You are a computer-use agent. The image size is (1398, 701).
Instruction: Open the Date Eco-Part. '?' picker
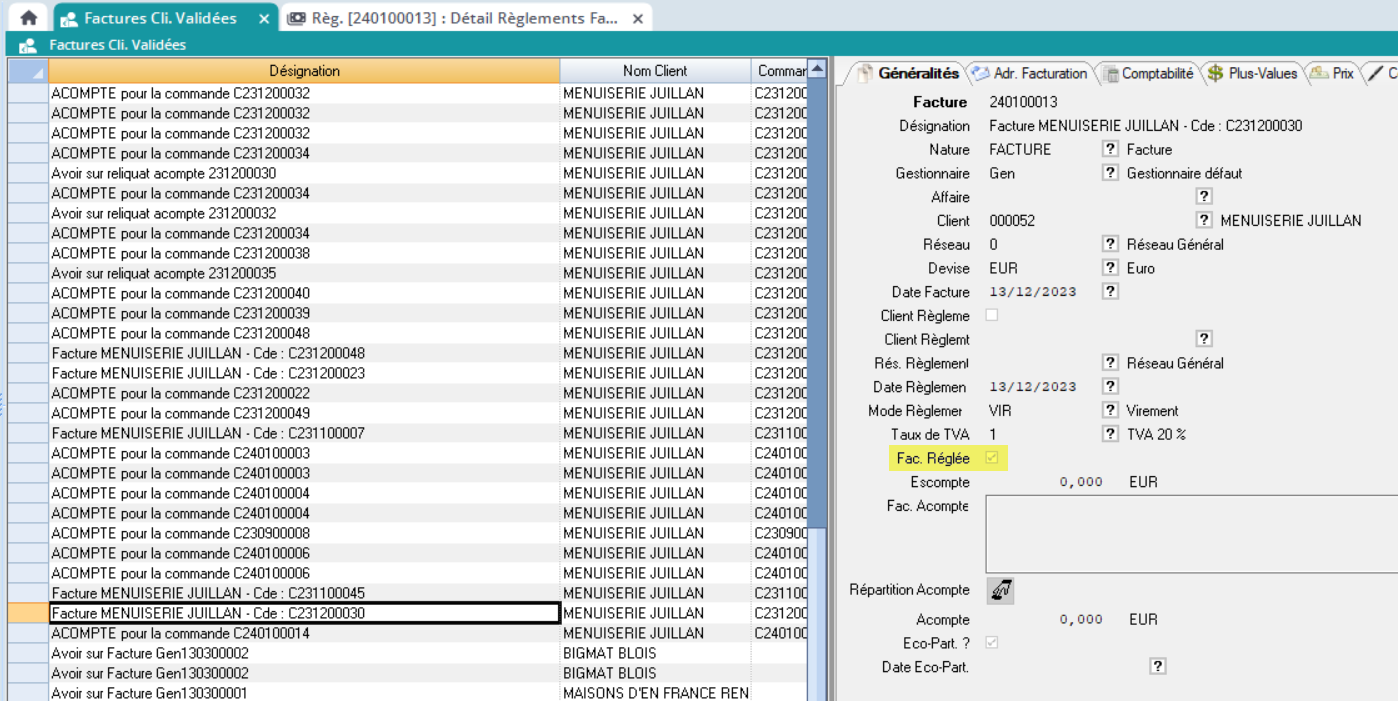pyautogui.click(x=1158, y=667)
